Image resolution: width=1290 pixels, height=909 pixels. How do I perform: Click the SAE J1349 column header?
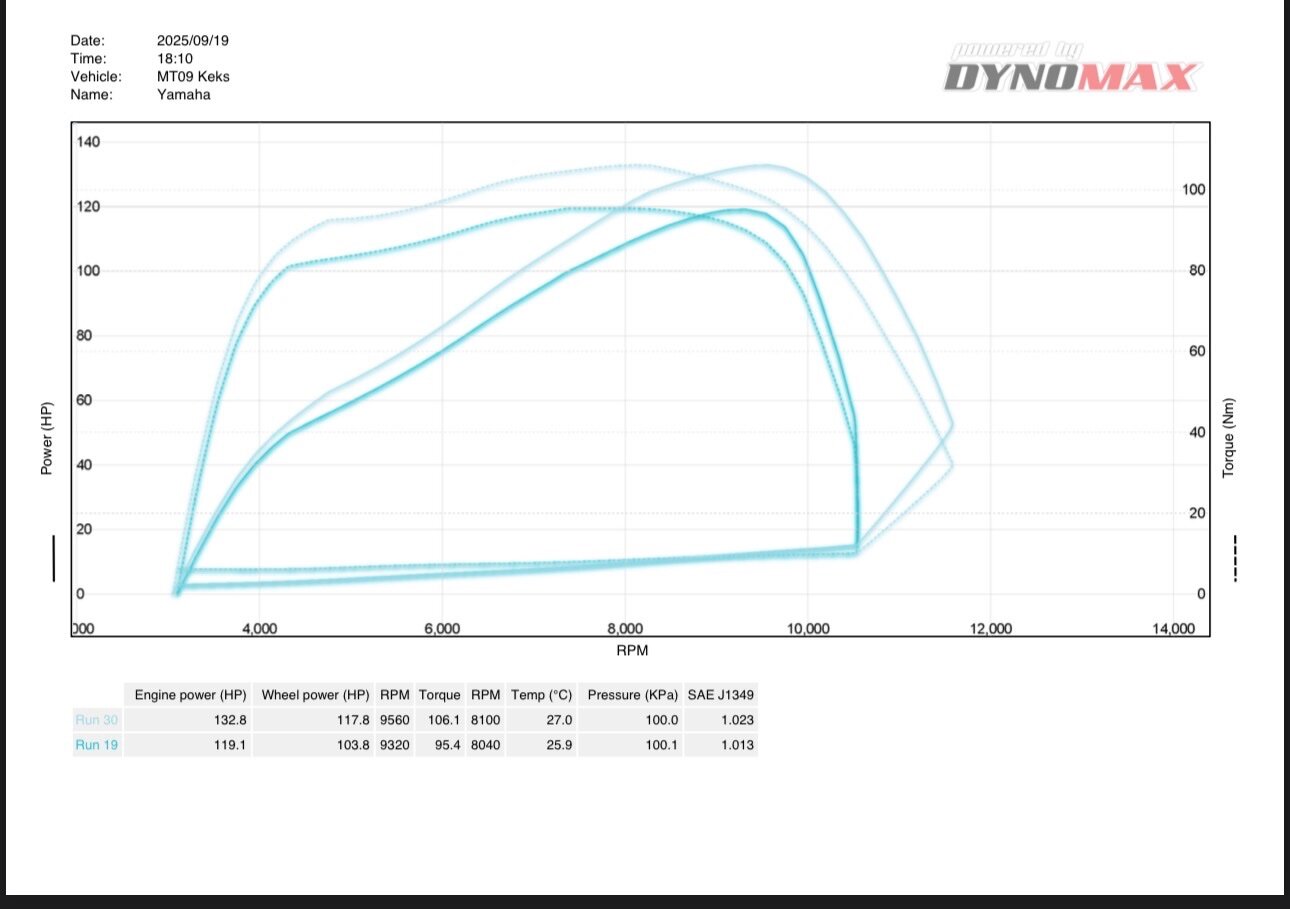pyautogui.click(x=720, y=695)
